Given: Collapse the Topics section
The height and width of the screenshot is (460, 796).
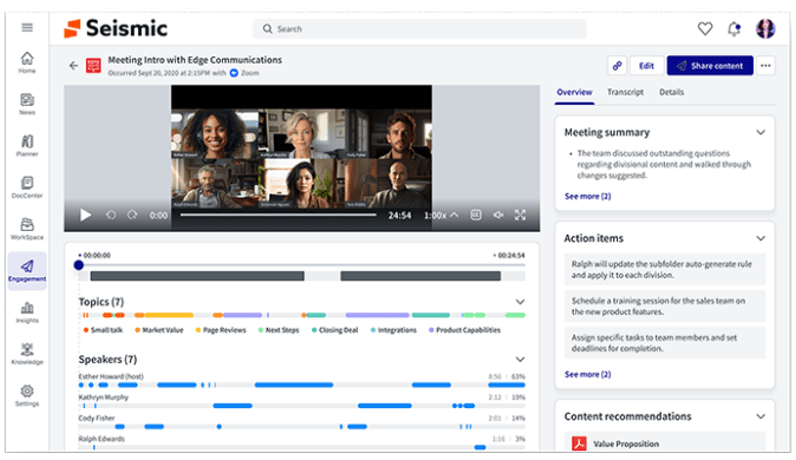Looking at the screenshot, I should (520, 301).
